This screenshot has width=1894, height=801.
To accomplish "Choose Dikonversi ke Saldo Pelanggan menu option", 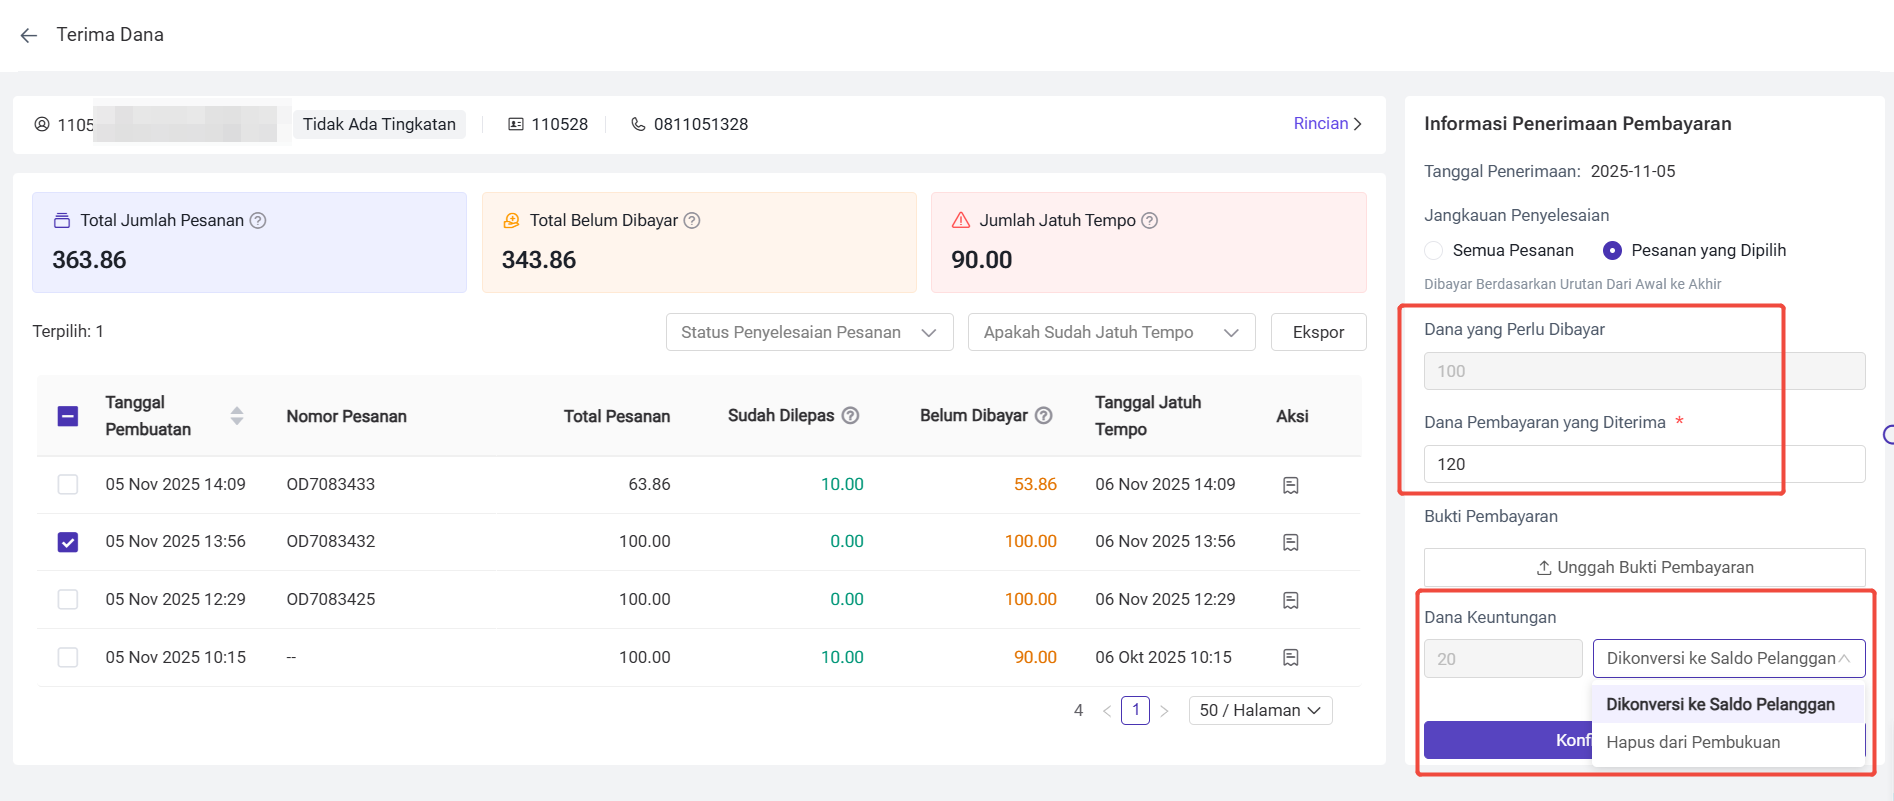I will click(x=1720, y=704).
